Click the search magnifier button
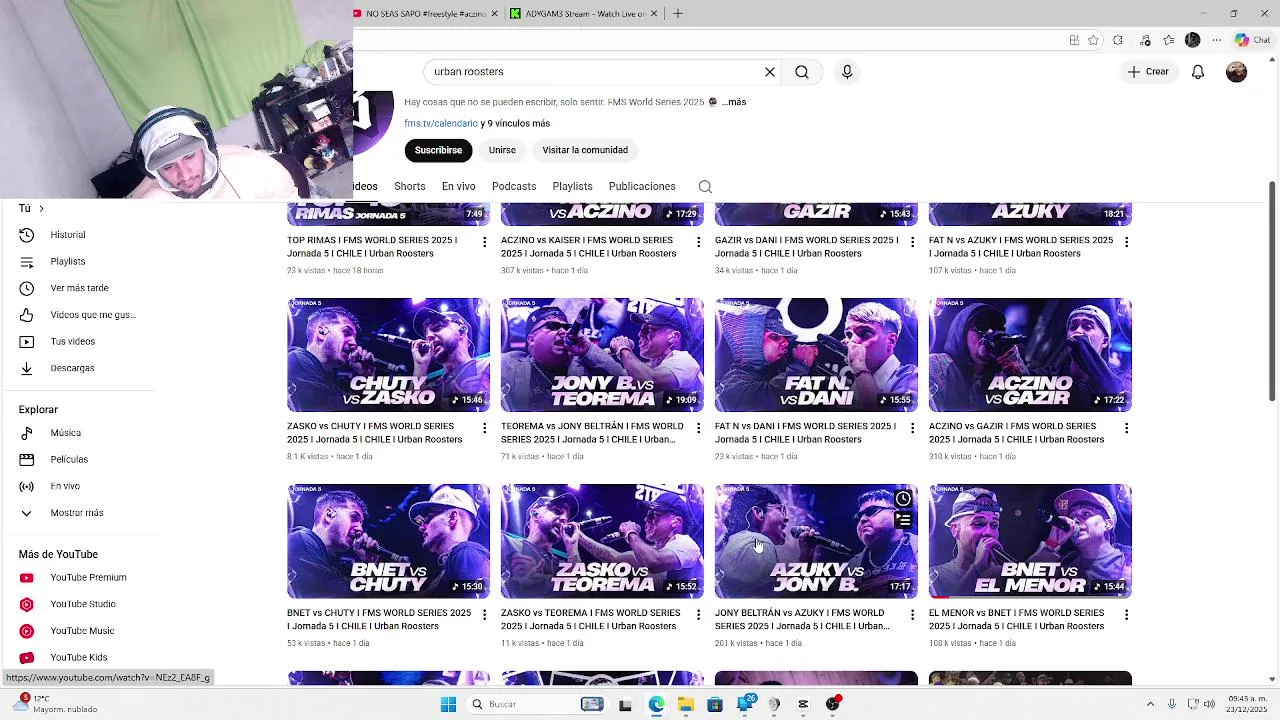Screen dimensions: 1280x720 click(802, 72)
